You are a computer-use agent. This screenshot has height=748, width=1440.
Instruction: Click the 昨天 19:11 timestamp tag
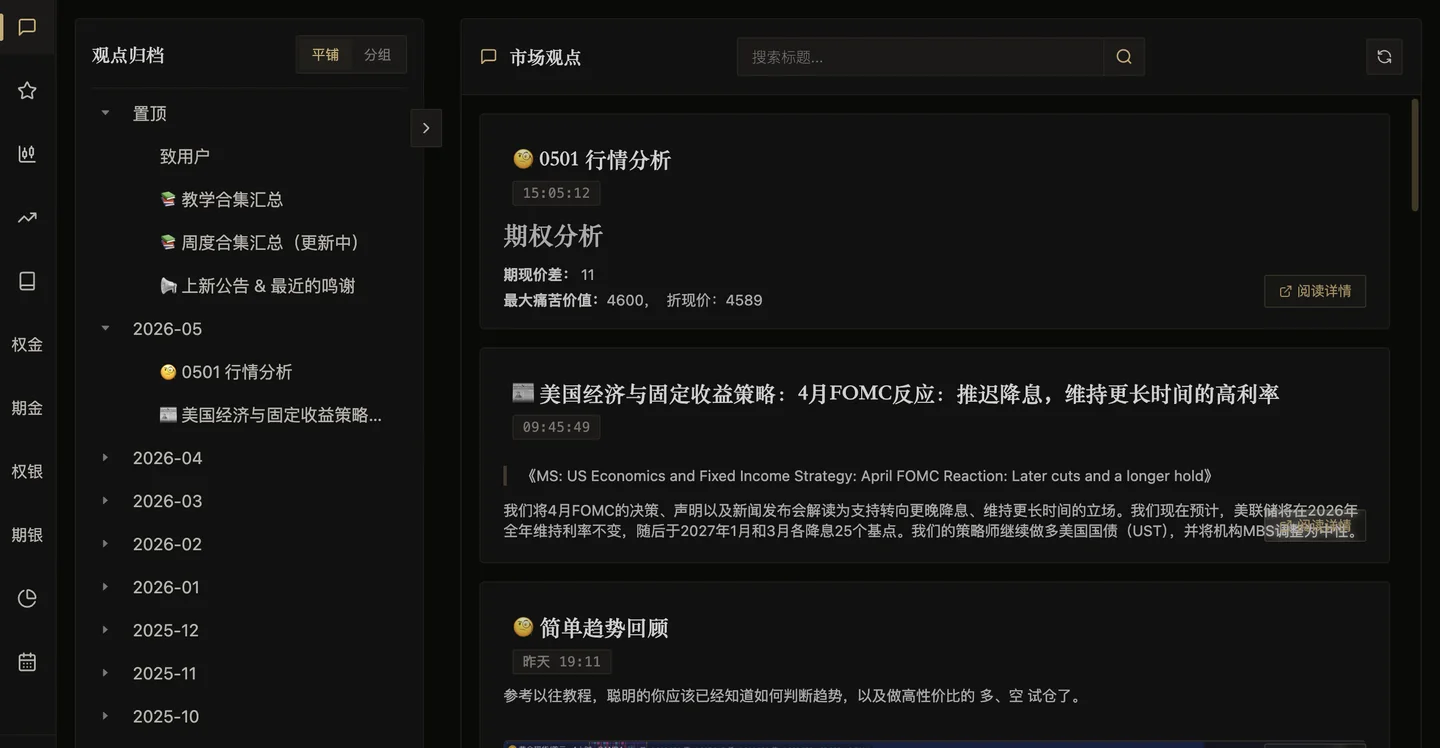(x=562, y=662)
